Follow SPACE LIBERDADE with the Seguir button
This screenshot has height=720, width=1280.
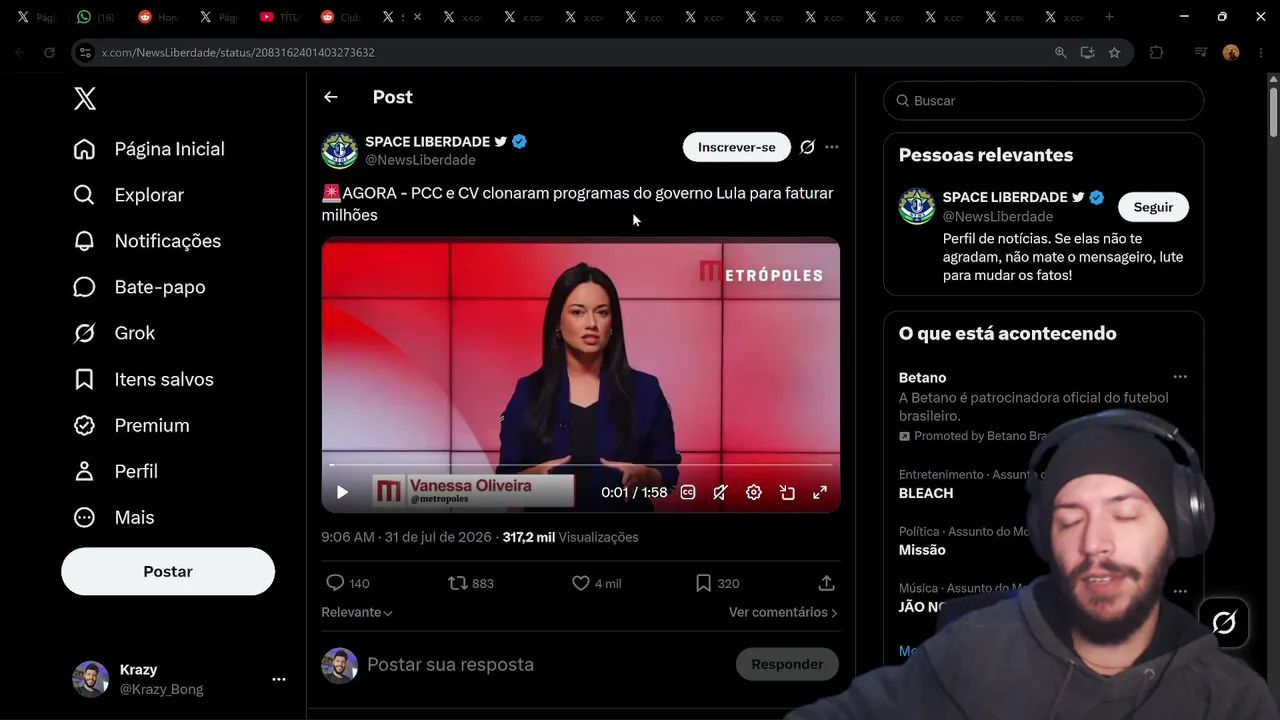coord(1153,207)
